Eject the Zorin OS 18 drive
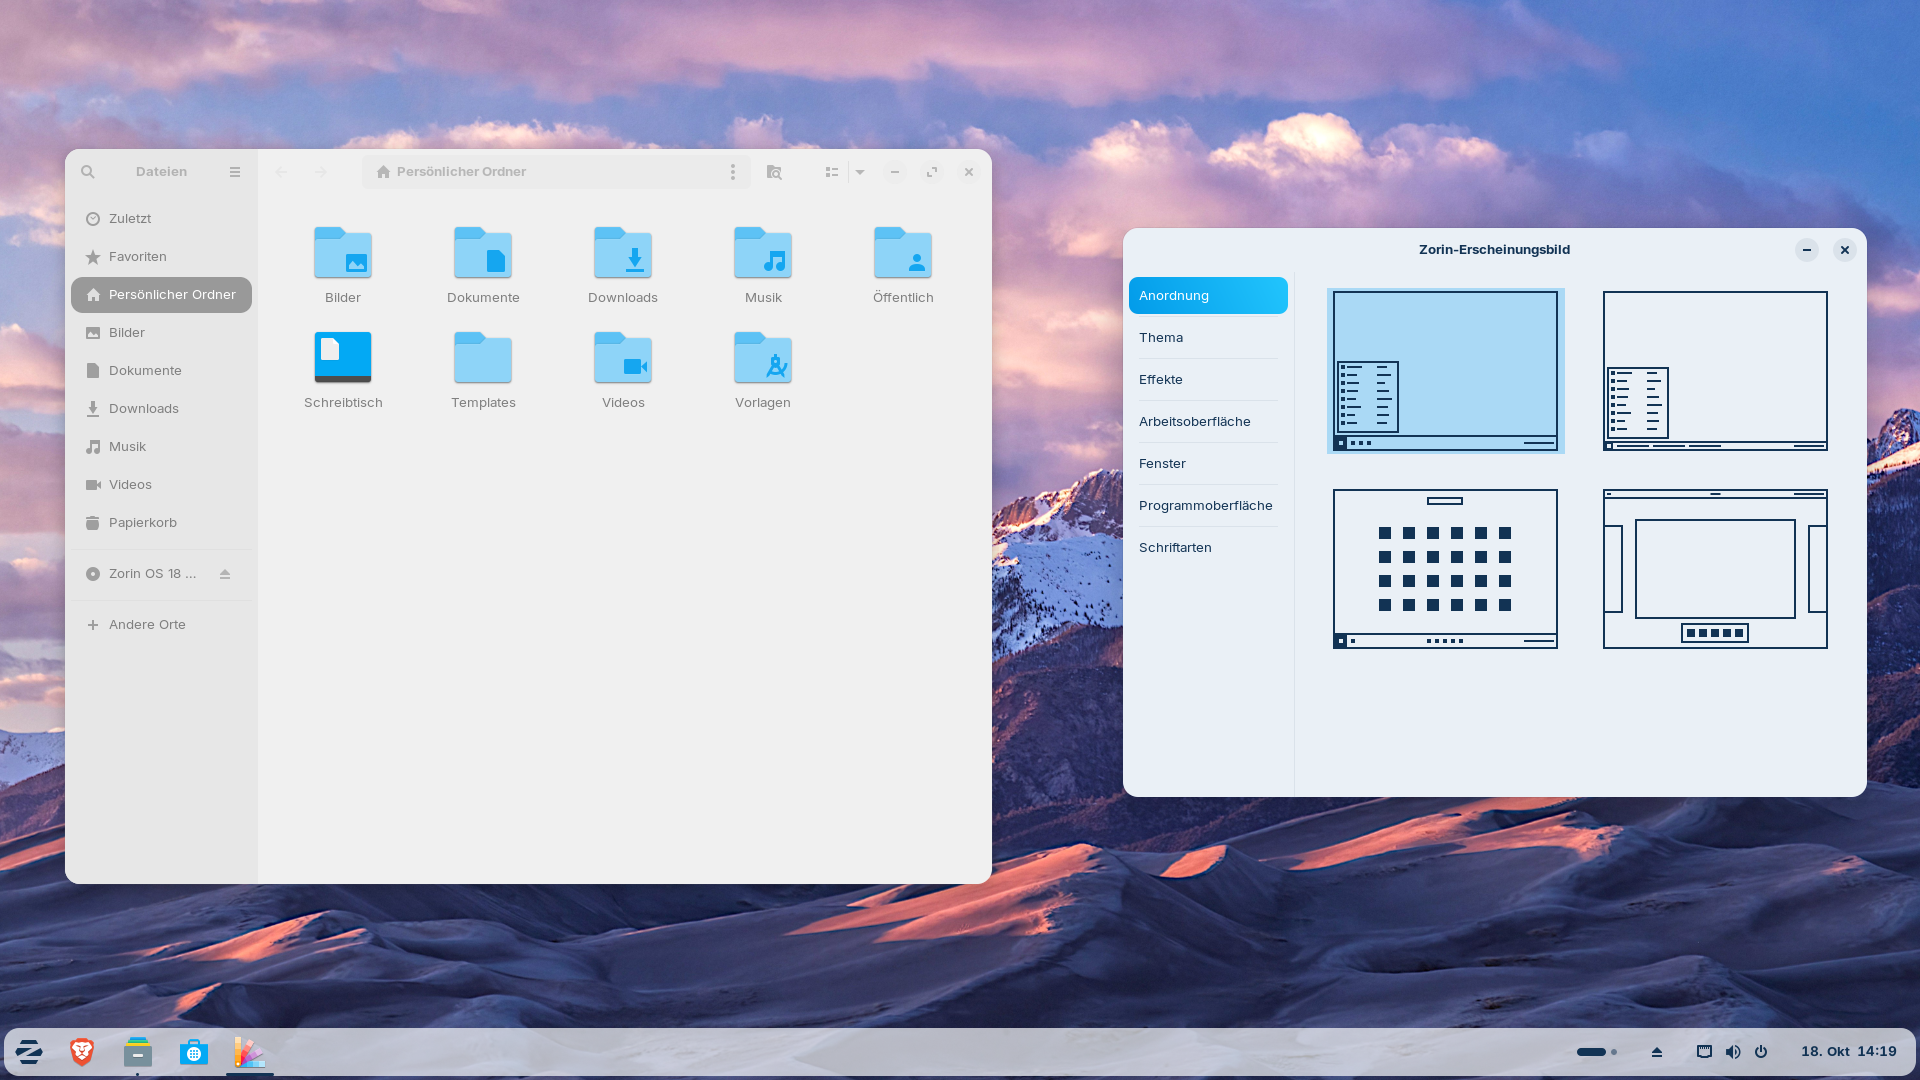This screenshot has width=1920, height=1080. (225, 574)
